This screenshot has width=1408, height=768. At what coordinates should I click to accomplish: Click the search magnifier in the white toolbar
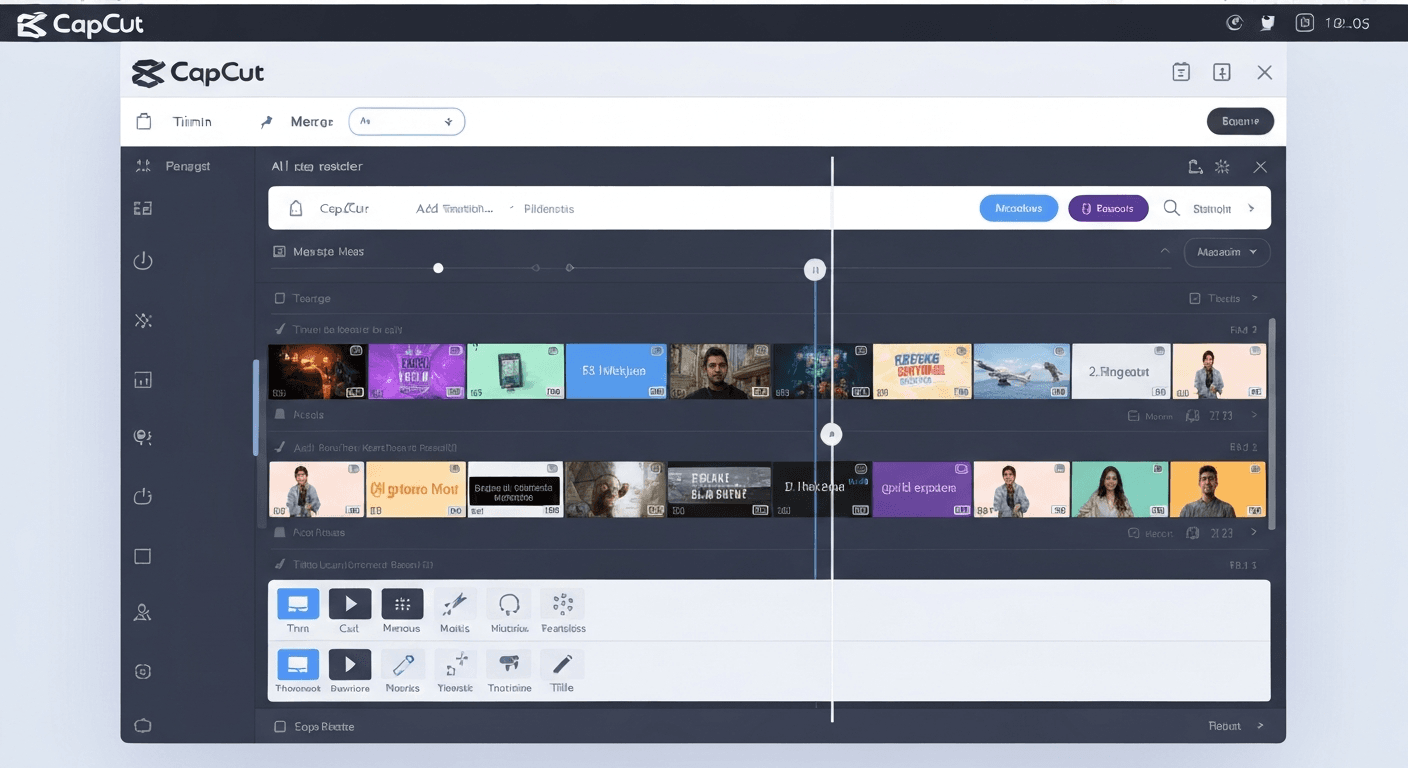pyautogui.click(x=1171, y=208)
